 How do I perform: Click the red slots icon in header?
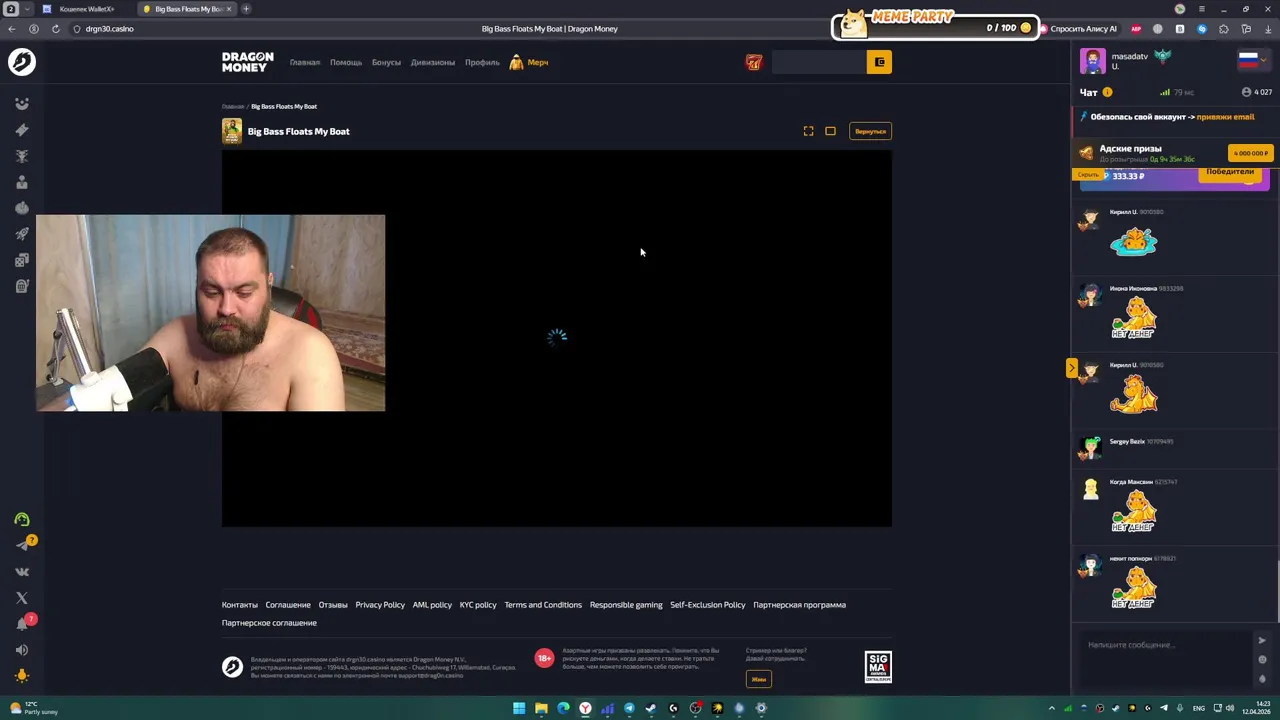click(754, 62)
